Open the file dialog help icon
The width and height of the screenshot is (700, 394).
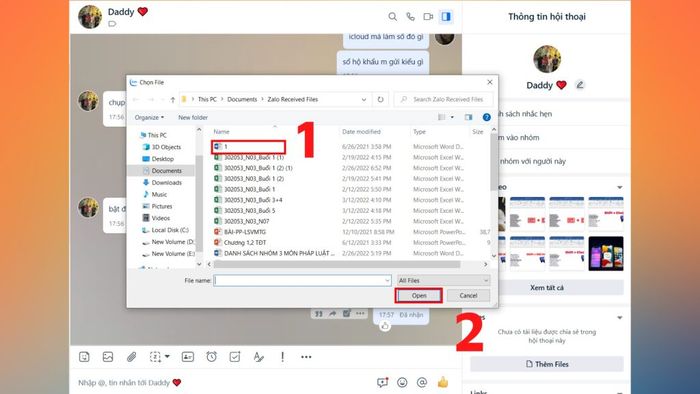487,117
